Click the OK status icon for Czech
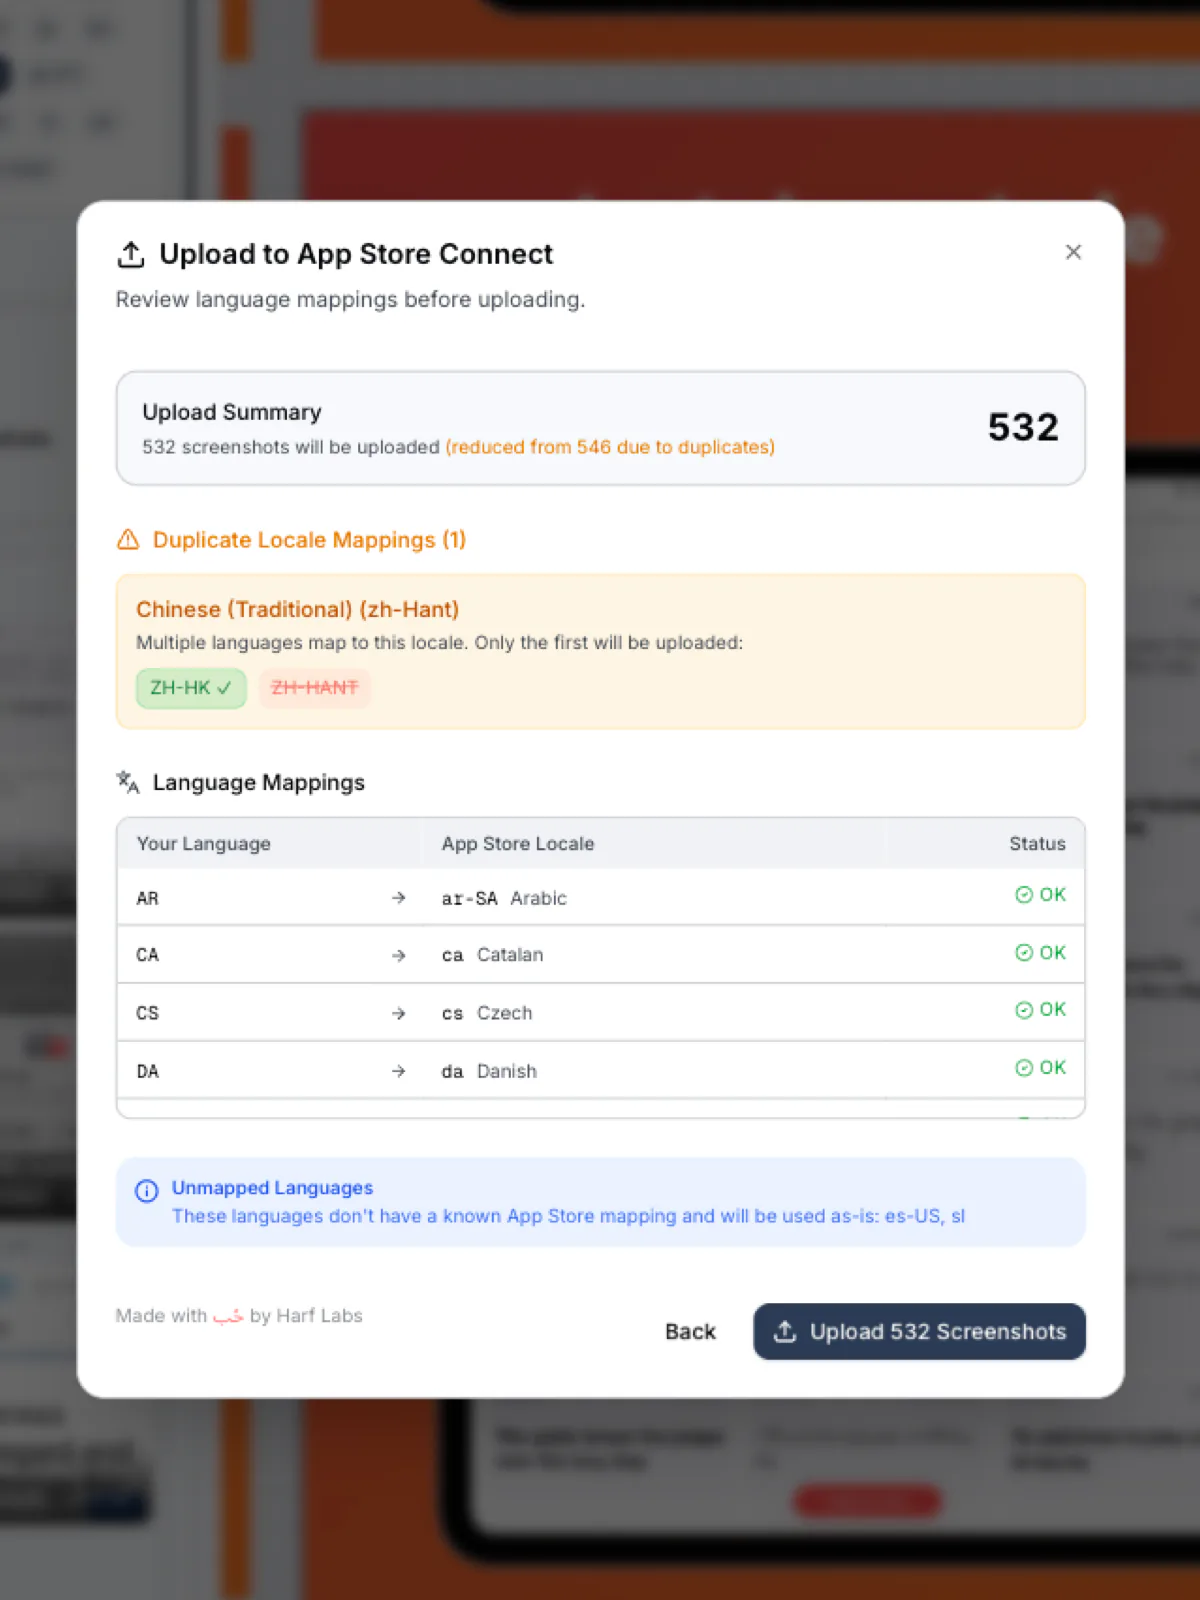1200x1600 pixels. pyautogui.click(x=1024, y=1010)
